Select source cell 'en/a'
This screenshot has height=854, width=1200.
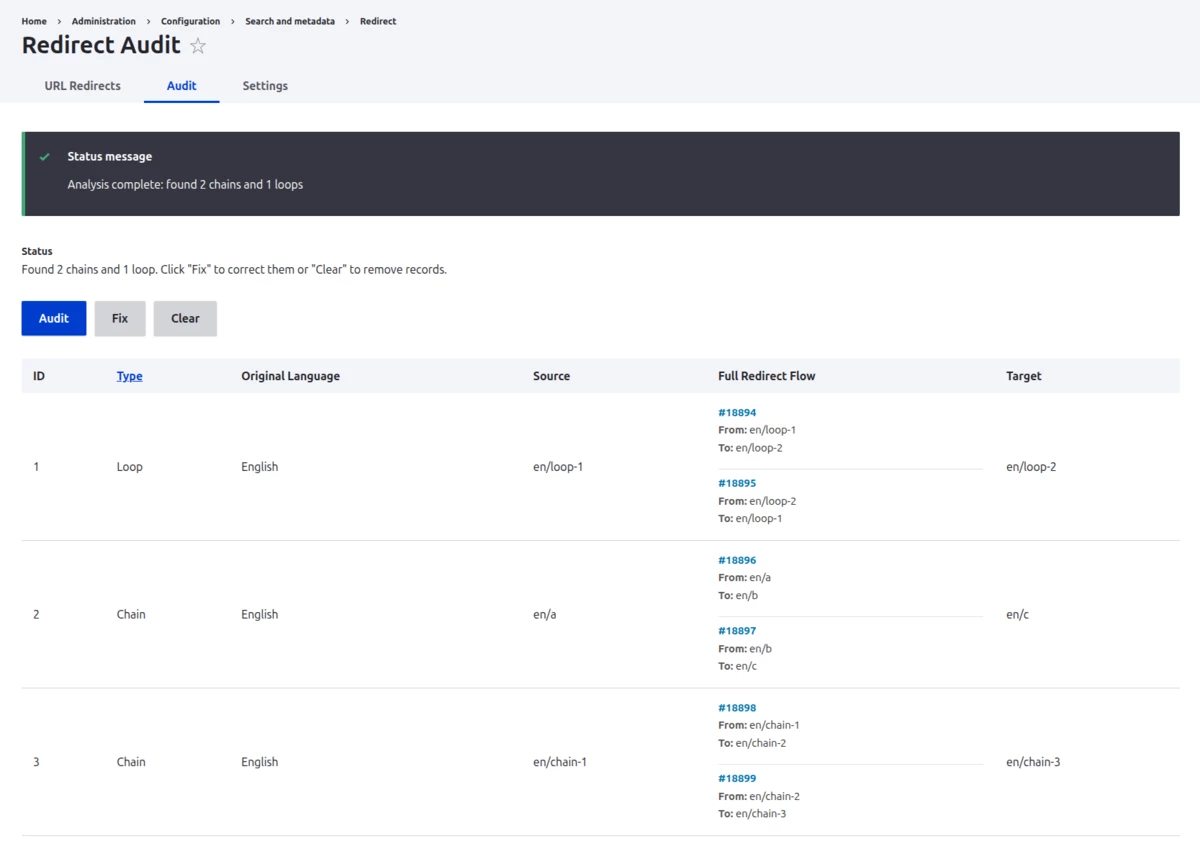point(545,614)
